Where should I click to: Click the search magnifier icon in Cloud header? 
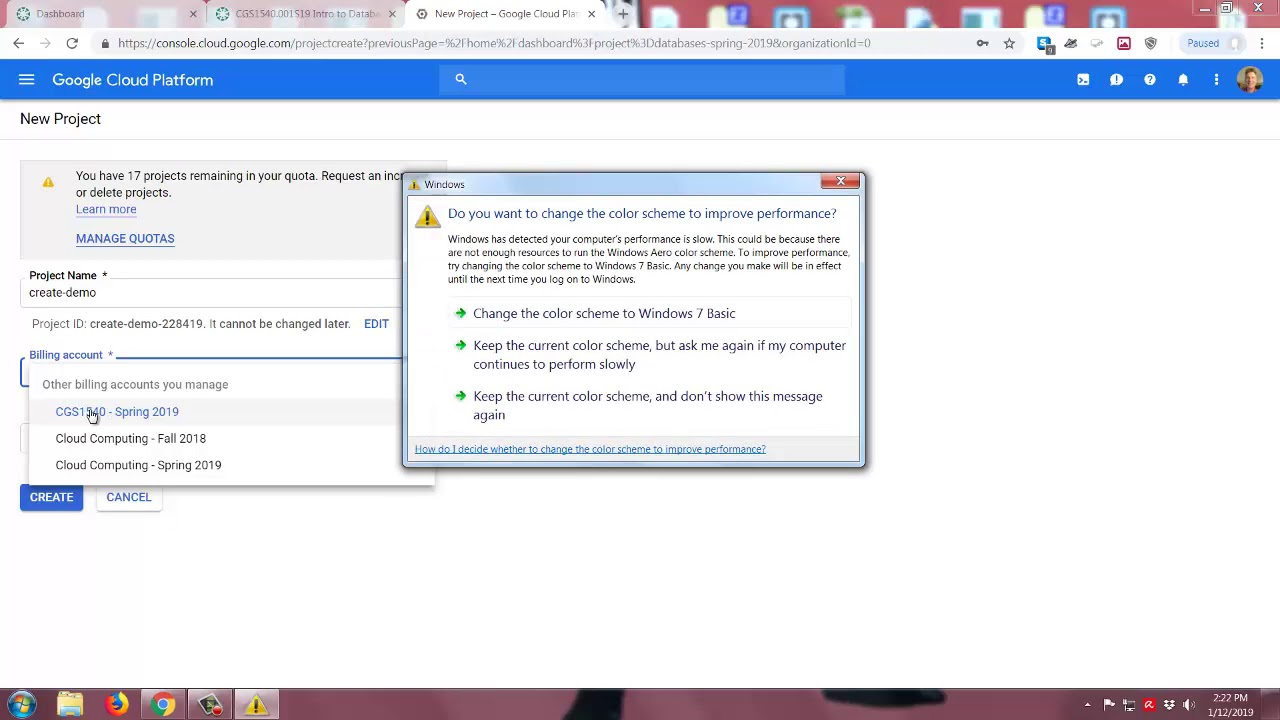[461, 79]
